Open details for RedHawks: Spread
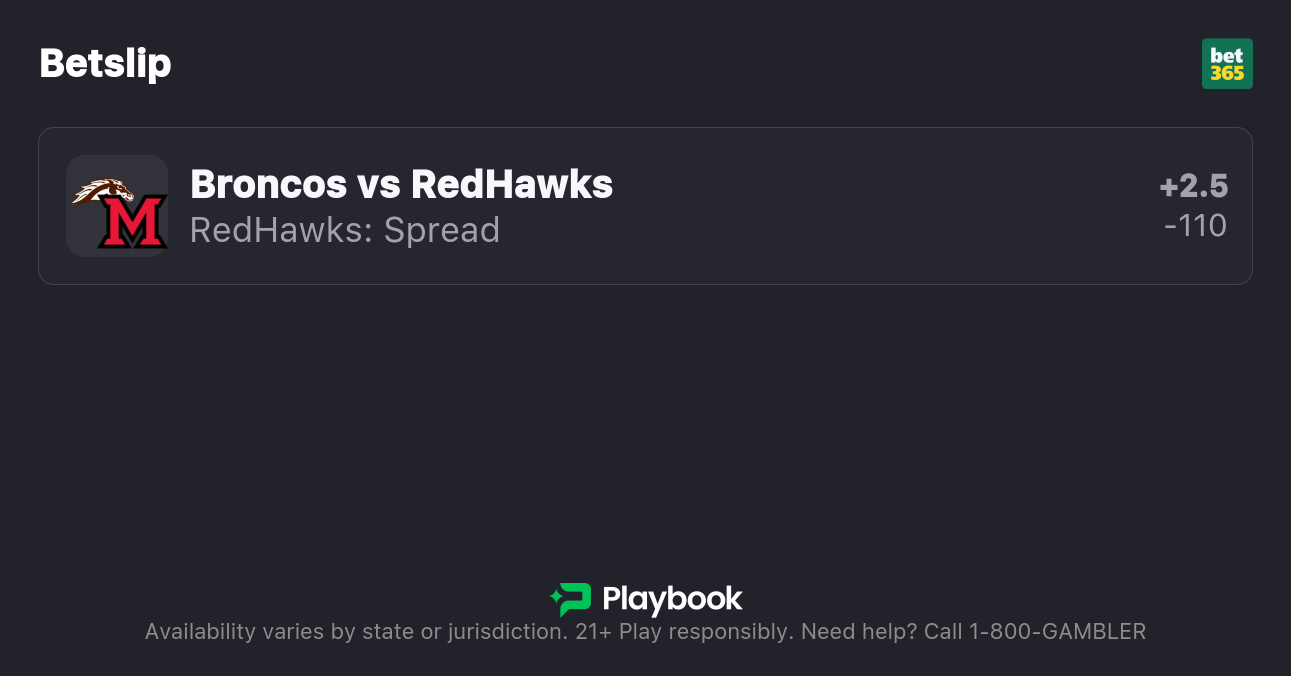 (345, 230)
